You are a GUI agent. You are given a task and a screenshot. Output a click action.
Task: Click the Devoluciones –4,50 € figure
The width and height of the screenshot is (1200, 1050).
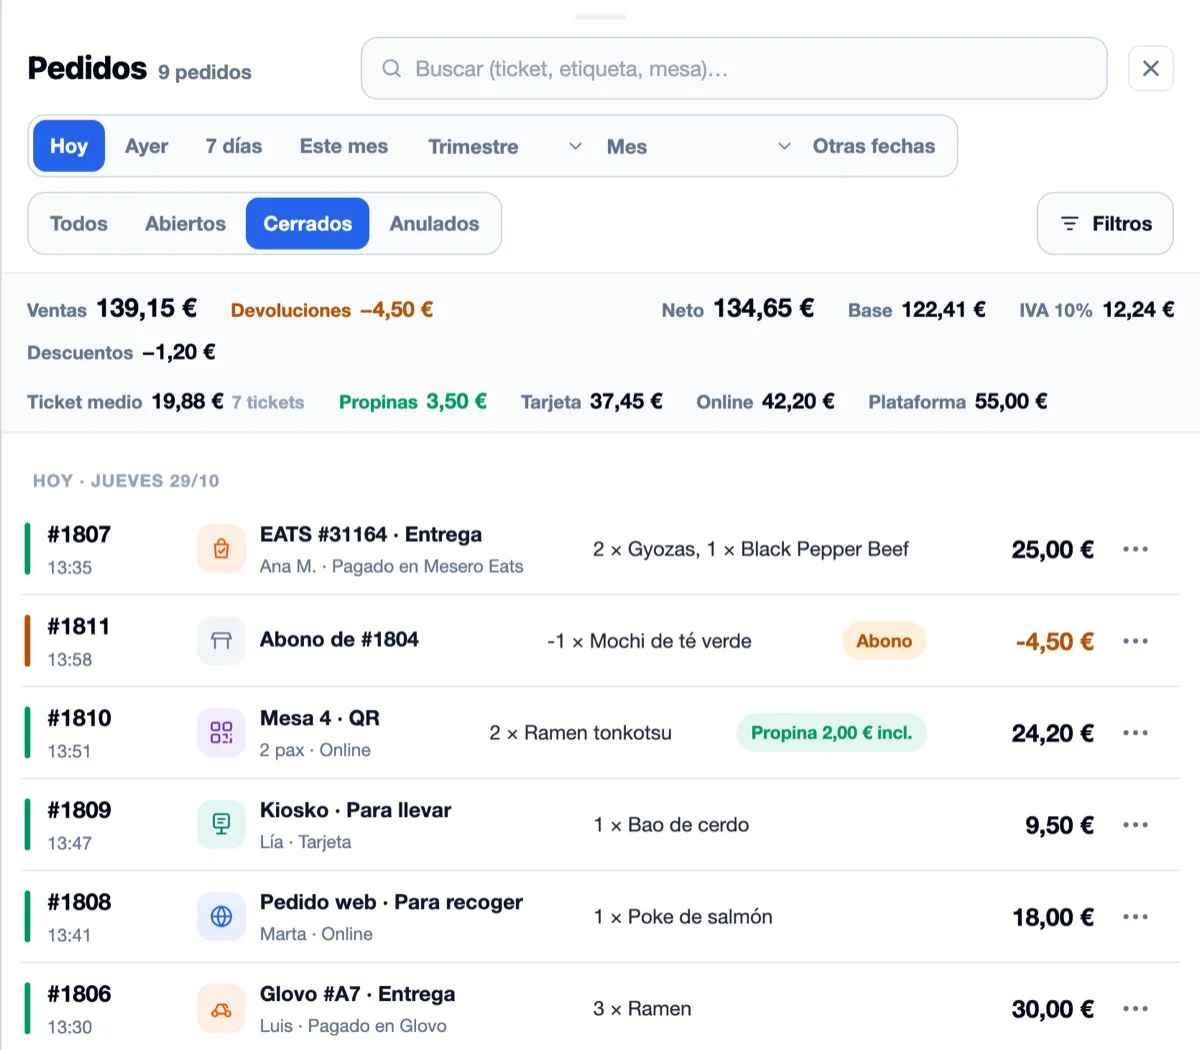[x=332, y=310]
